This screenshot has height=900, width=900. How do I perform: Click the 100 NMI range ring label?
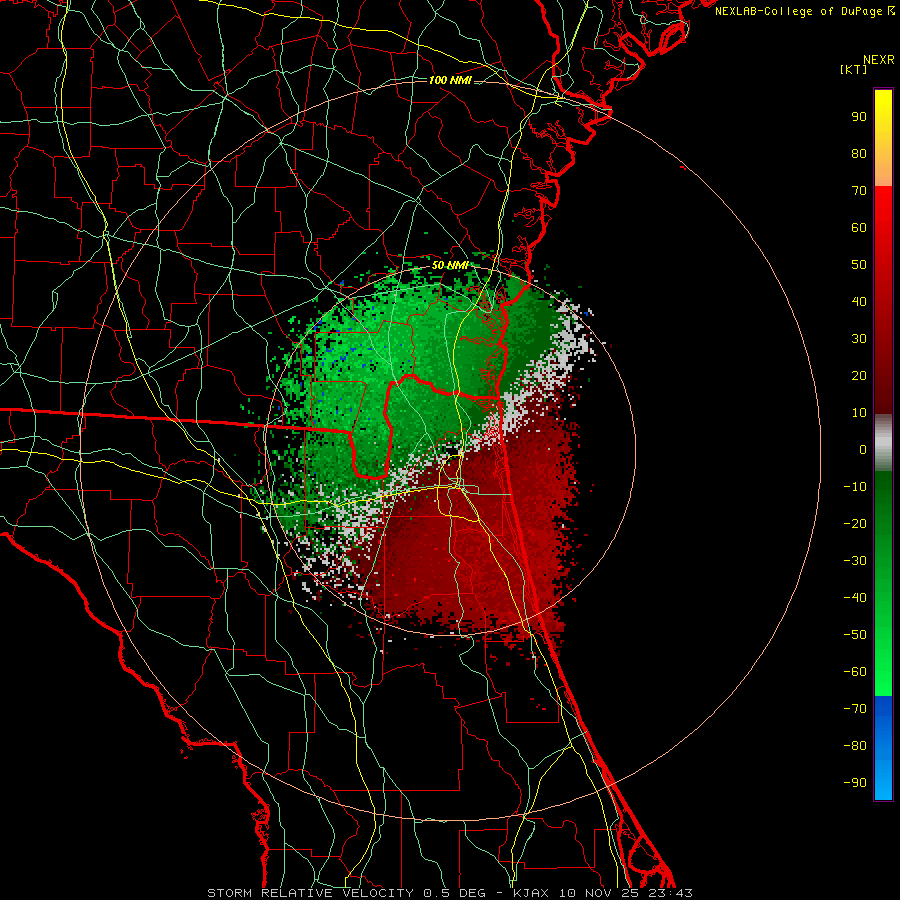point(449,80)
